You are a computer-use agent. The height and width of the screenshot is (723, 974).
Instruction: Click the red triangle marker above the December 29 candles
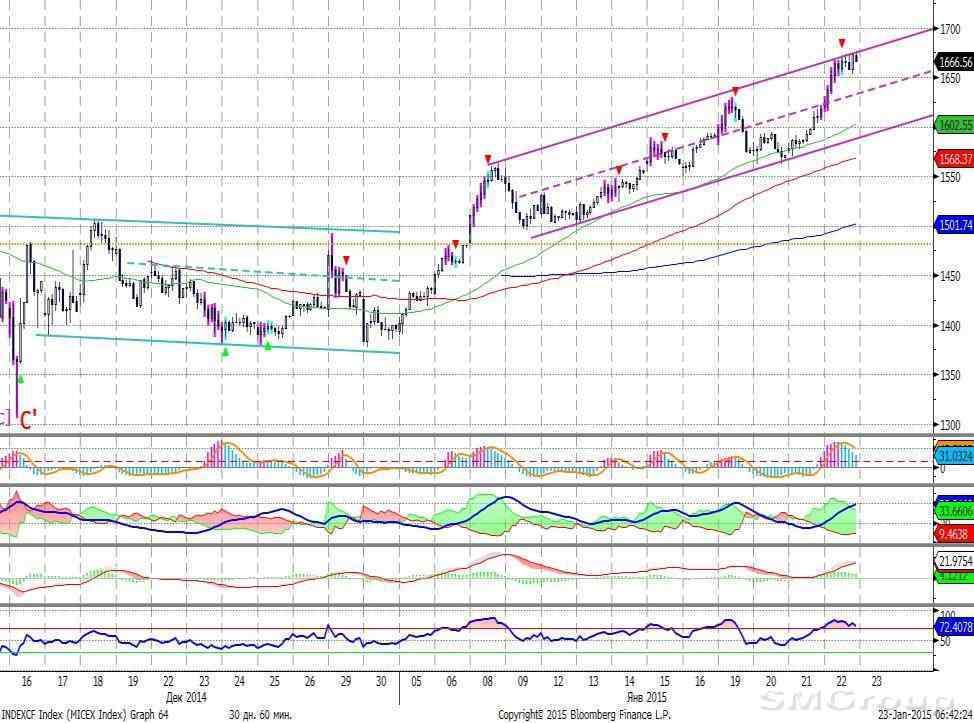click(x=346, y=260)
